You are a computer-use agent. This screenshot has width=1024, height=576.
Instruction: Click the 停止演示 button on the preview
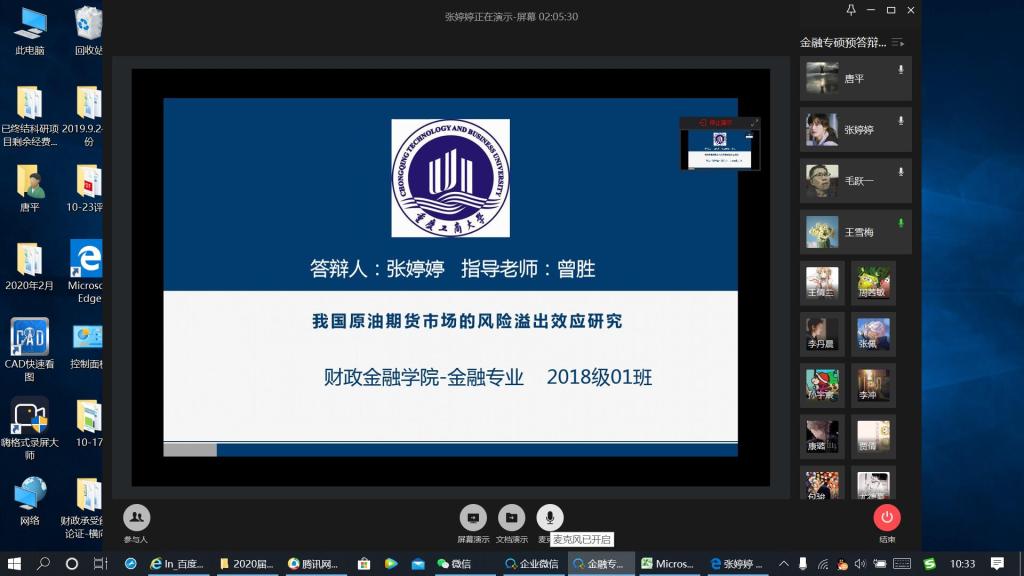click(716, 123)
